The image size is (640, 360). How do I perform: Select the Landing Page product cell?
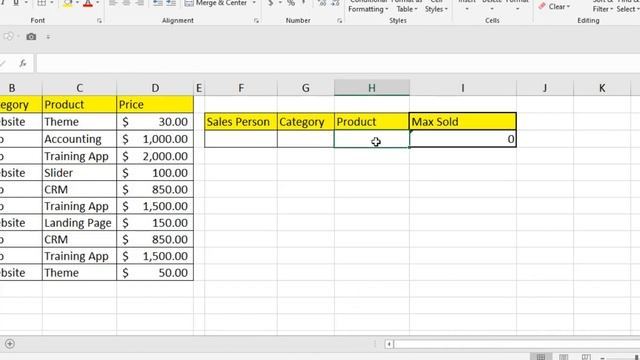tap(79, 223)
